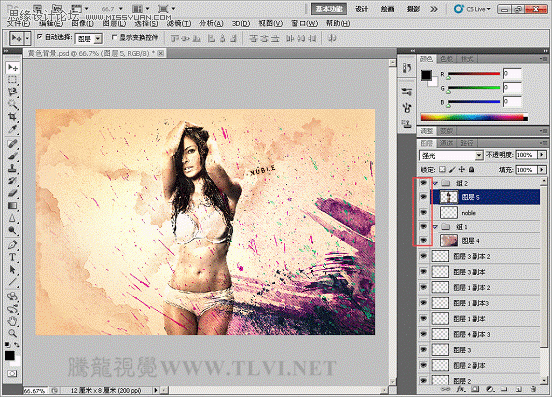The image size is (552, 397).
Task: Switch to the 绘画 workspace
Action: [387, 9]
